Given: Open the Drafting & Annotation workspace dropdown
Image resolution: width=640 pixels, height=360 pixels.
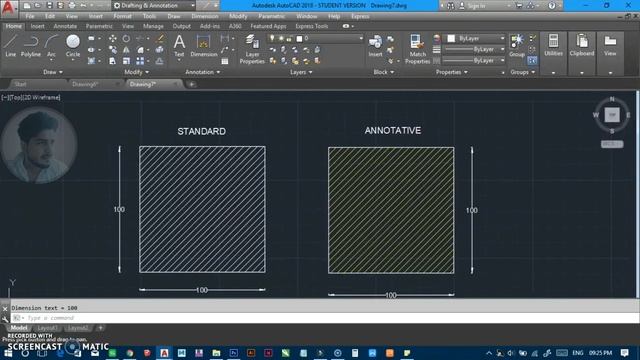Looking at the screenshot, I should (153, 5).
